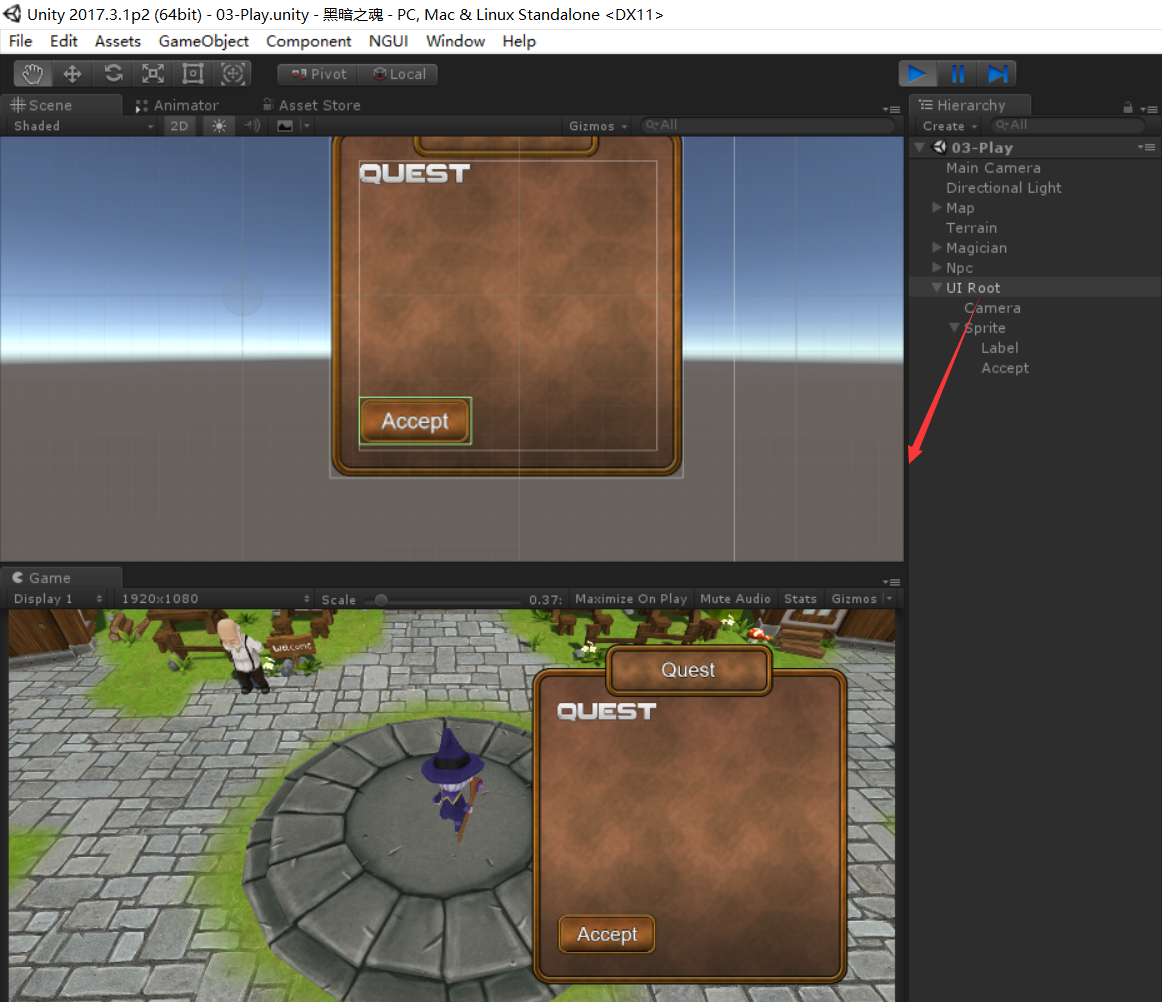Image resolution: width=1162 pixels, height=1002 pixels.
Task: Expand the Map object in Hierarchy
Action: pos(937,208)
